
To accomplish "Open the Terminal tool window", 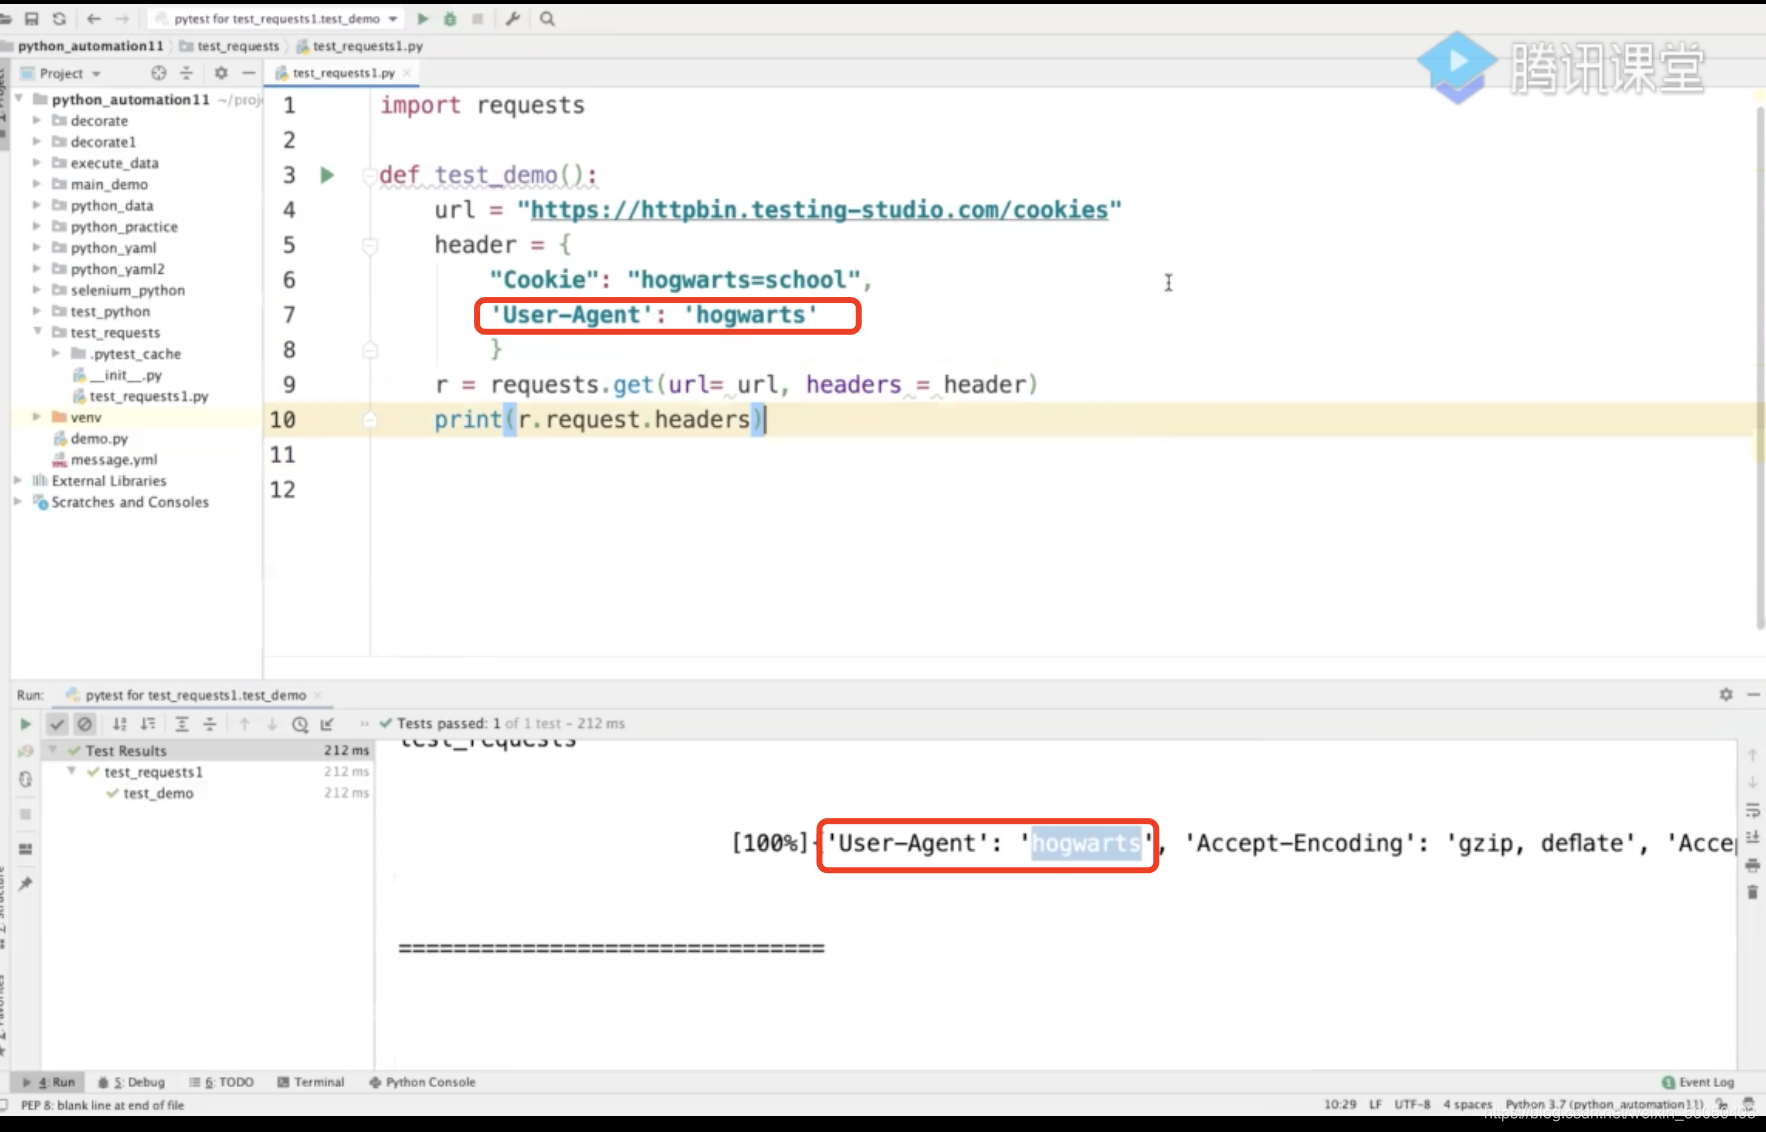I will pyautogui.click(x=311, y=1082).
